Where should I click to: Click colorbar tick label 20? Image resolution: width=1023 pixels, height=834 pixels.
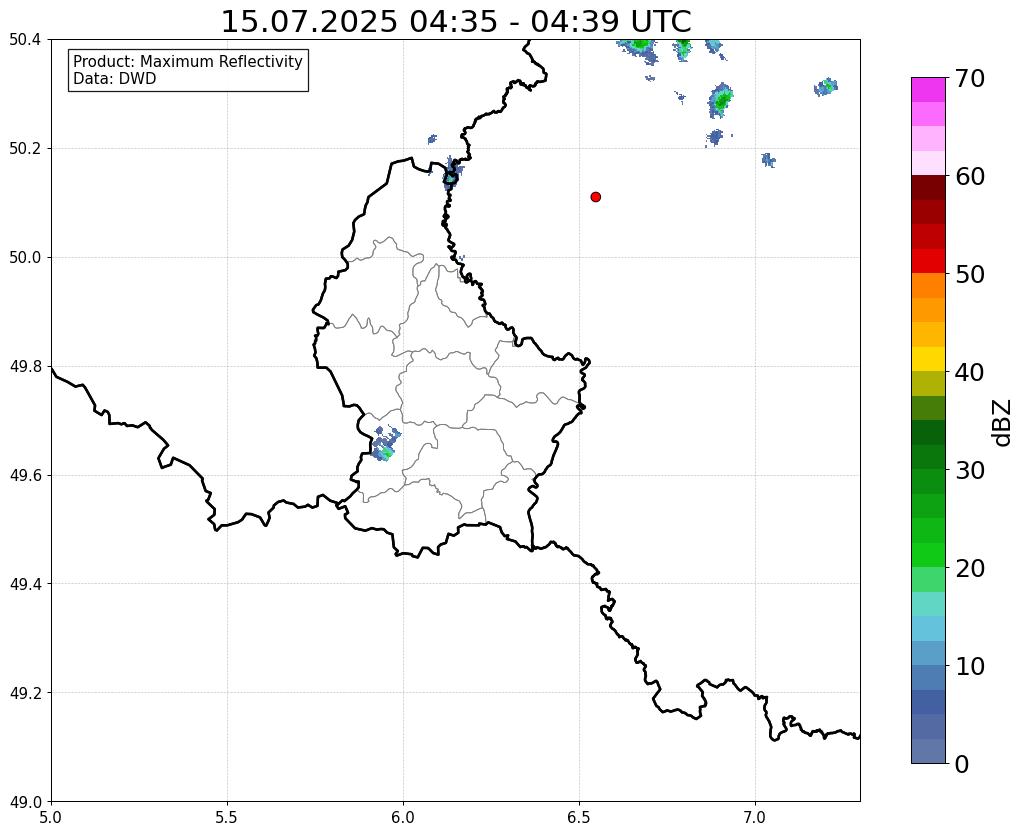[970, 568]
